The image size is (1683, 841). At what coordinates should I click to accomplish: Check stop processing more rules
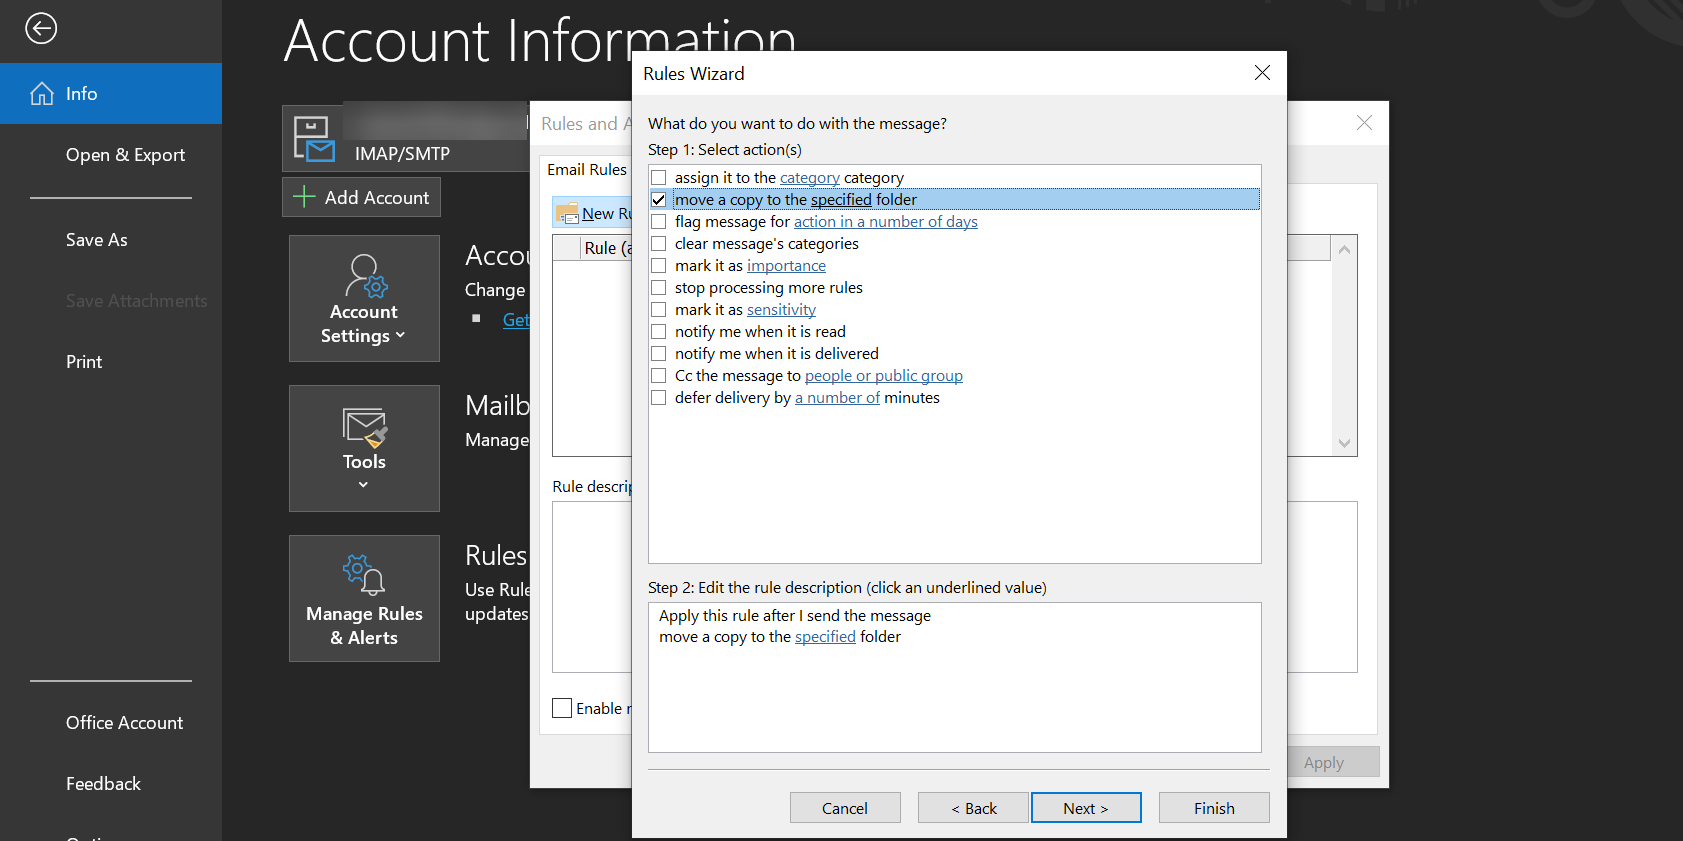click(659, 288)
